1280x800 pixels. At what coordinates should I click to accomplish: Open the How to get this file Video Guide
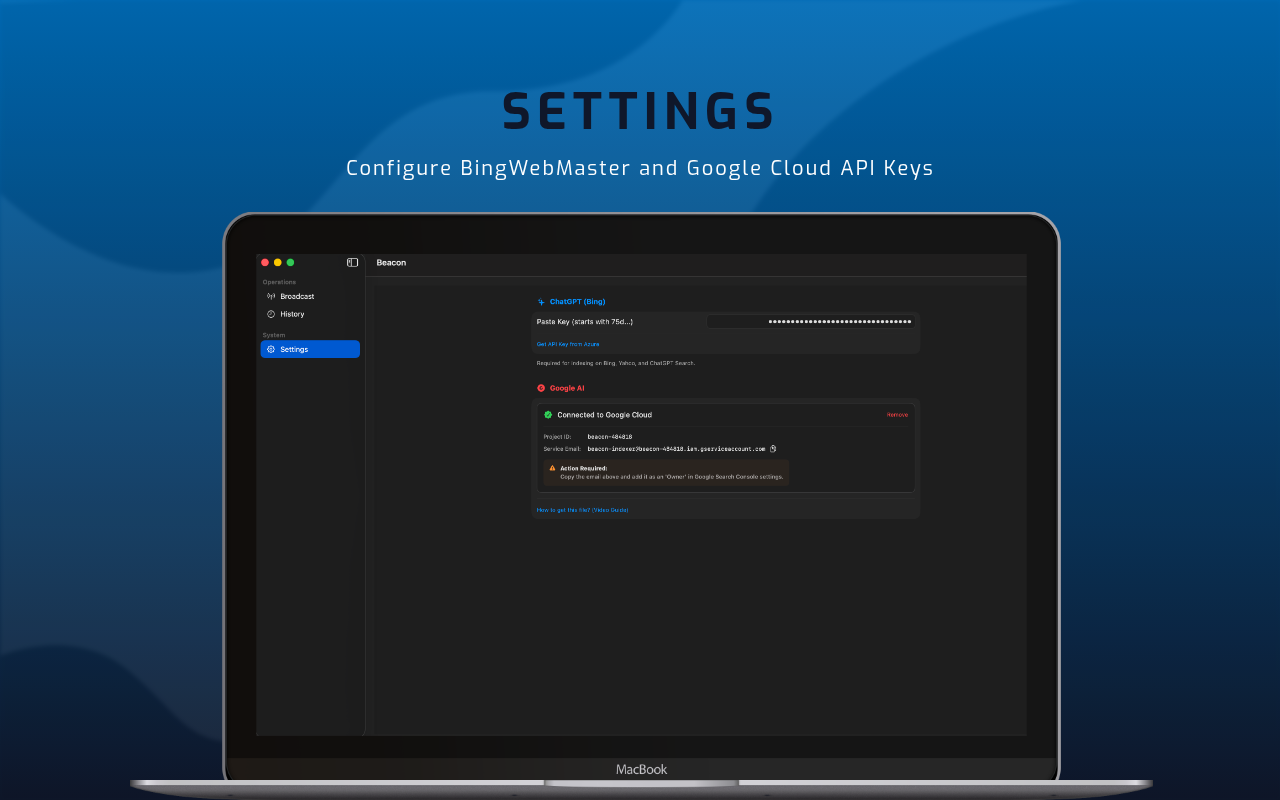pyautogui.click(x=583, y=510)
